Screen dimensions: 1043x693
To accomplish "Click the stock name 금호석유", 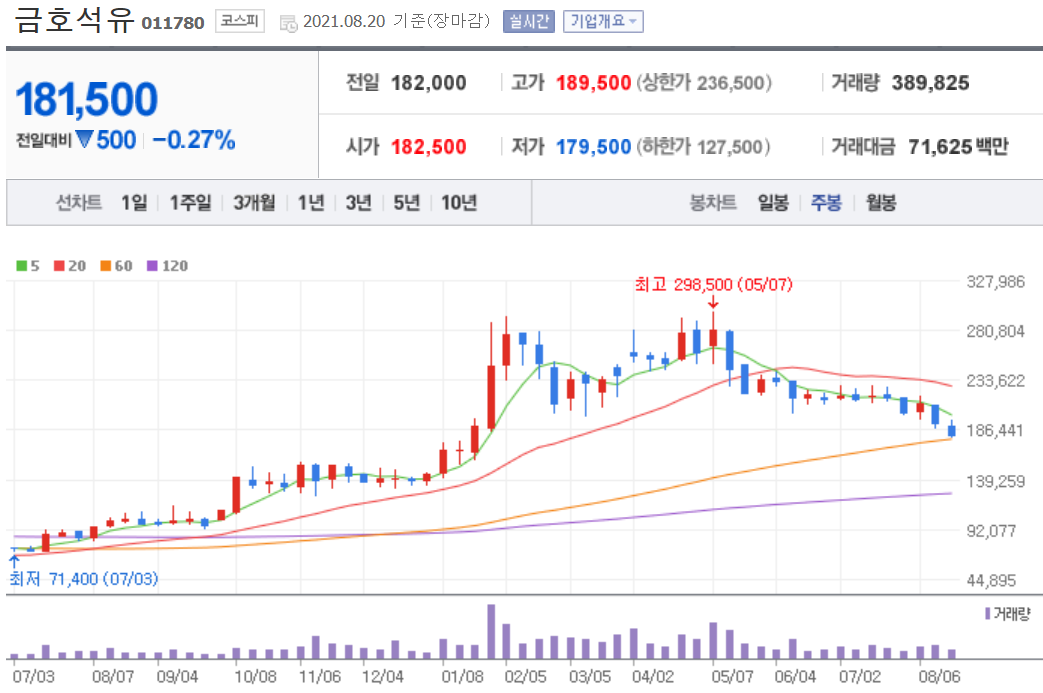I will (74, 20).
